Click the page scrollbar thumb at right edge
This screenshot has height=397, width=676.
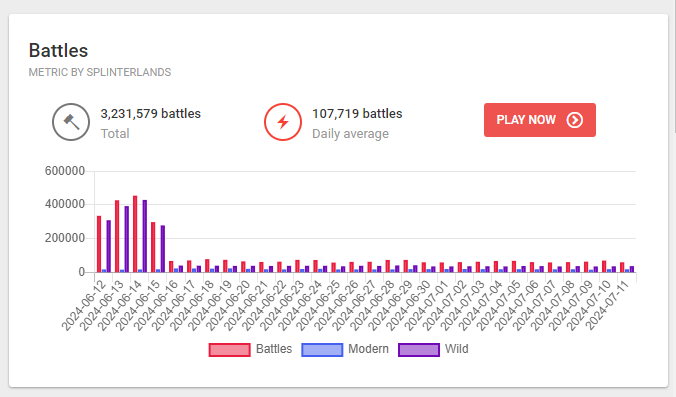(674, 67)
